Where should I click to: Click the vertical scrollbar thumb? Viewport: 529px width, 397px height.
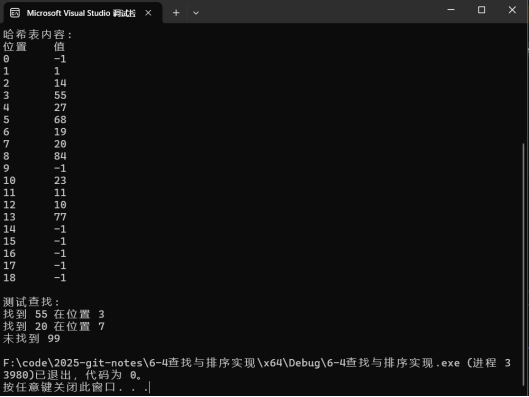coord(523,265)
